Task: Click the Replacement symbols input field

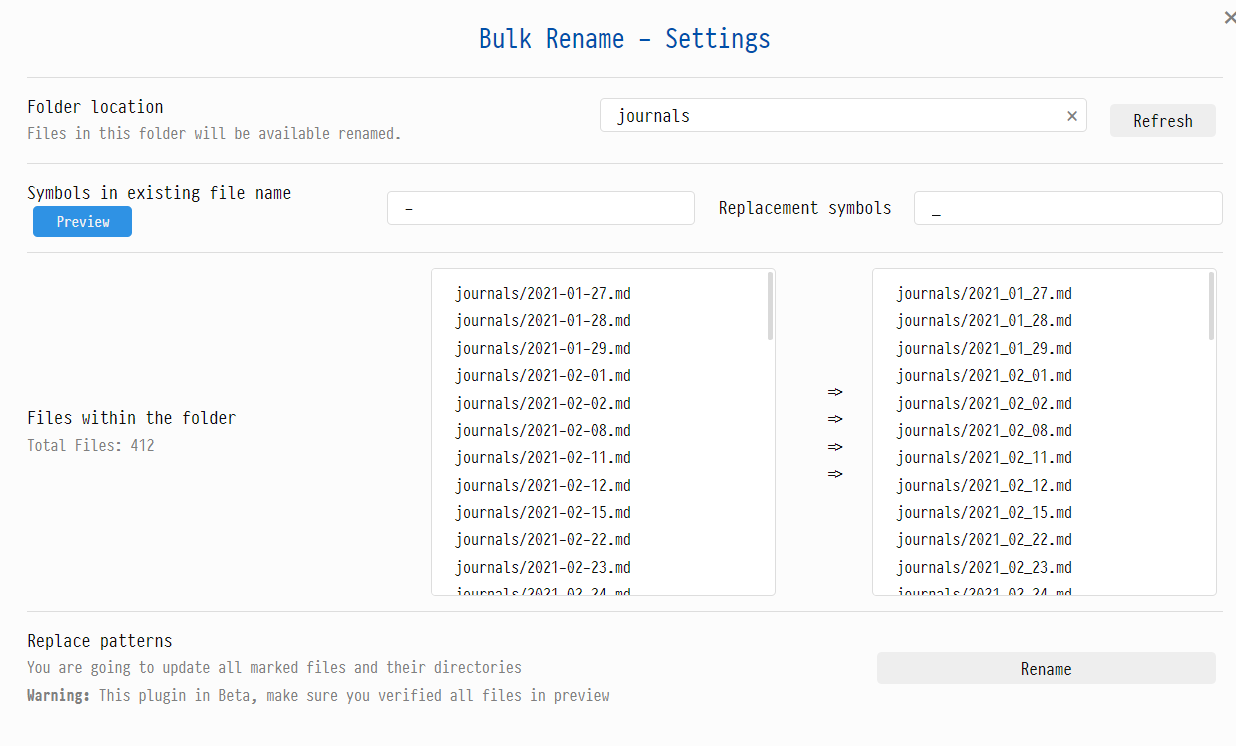Action: (1067, 209)
